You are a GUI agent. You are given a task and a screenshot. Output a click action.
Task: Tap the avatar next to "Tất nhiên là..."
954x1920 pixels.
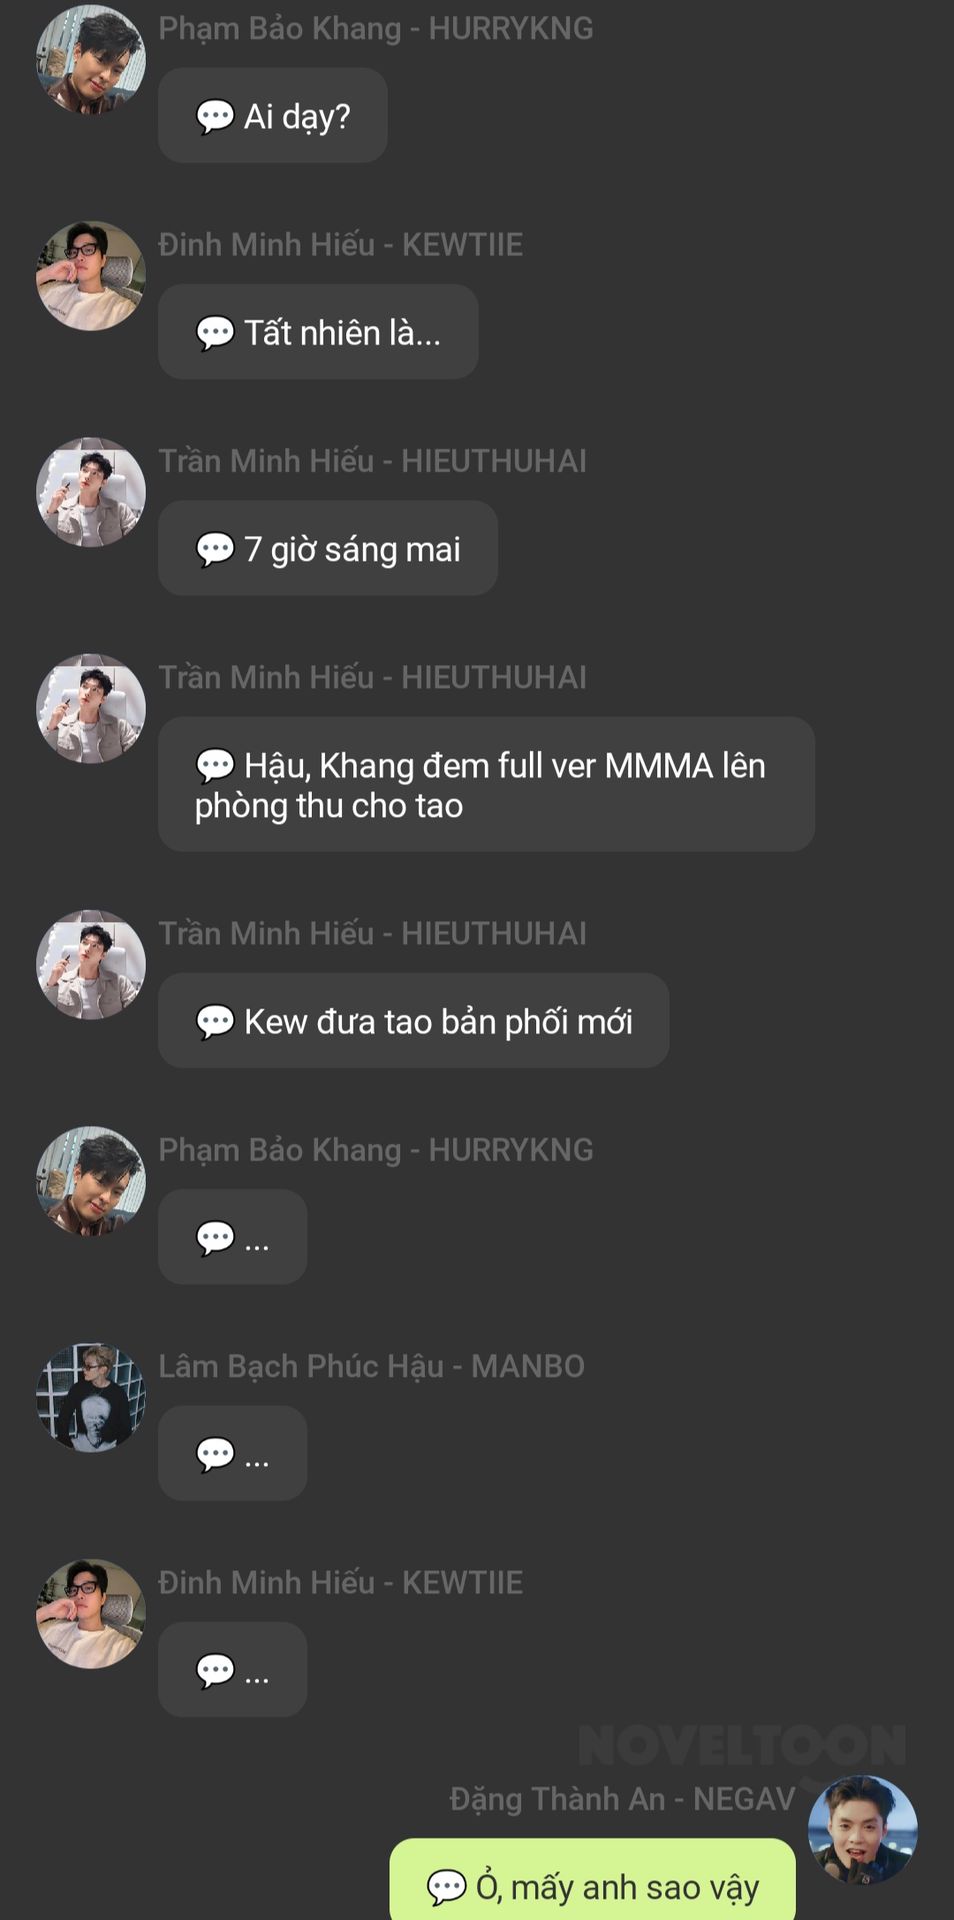click(91, 276)
